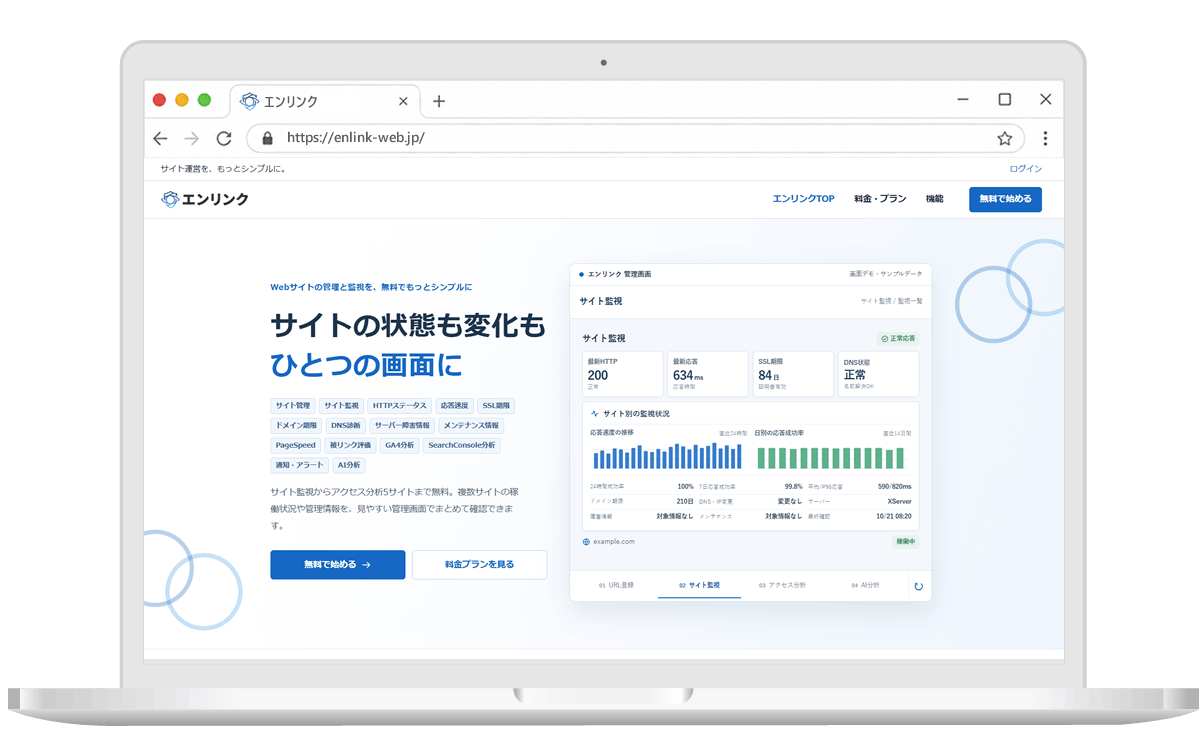Click the サイト監視 / 監視一覧 breadcrumb
The image size is (1200, 750).
coord(891,301)
